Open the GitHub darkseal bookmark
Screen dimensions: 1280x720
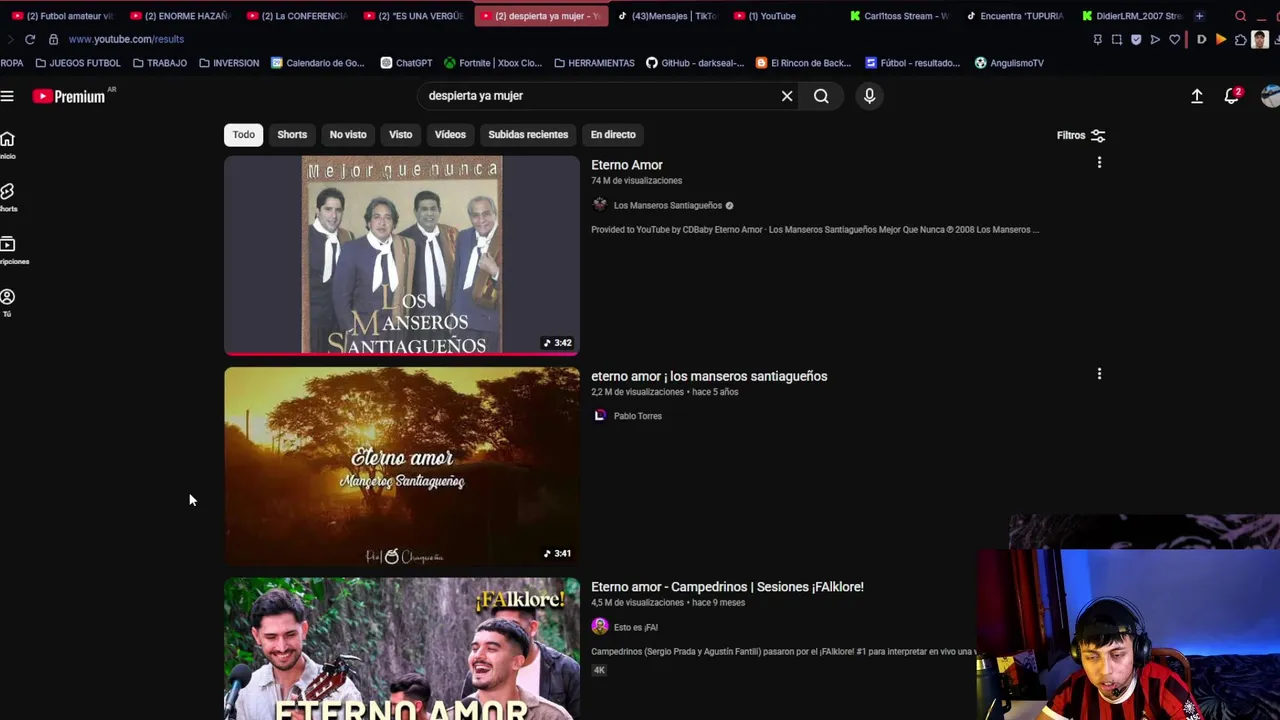coord(695,63)
